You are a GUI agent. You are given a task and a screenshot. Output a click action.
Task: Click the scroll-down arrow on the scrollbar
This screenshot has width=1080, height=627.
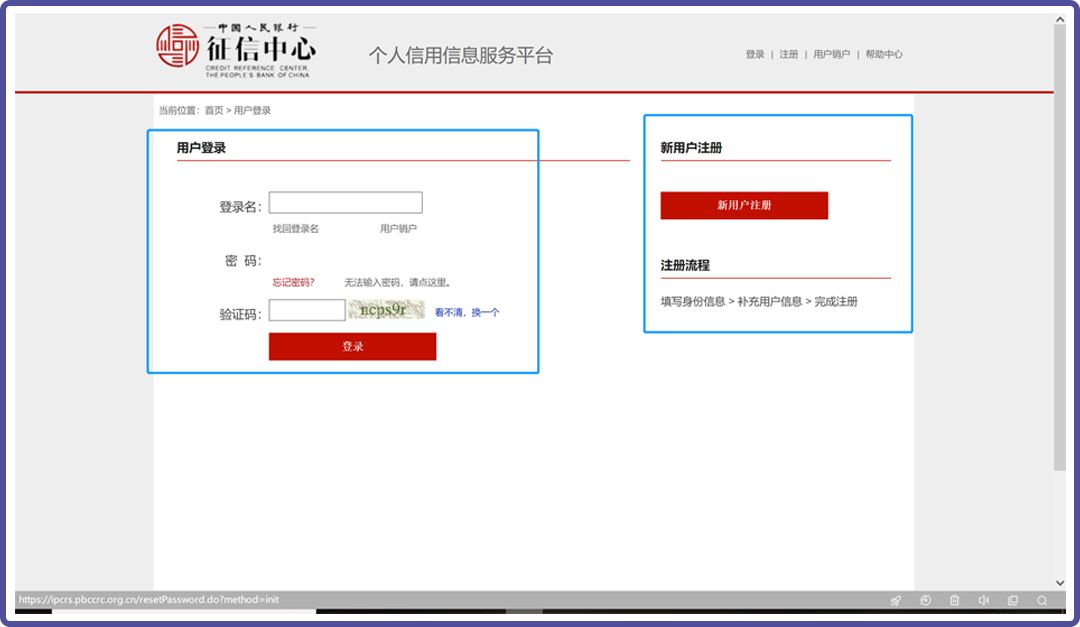coord(1060,582)
